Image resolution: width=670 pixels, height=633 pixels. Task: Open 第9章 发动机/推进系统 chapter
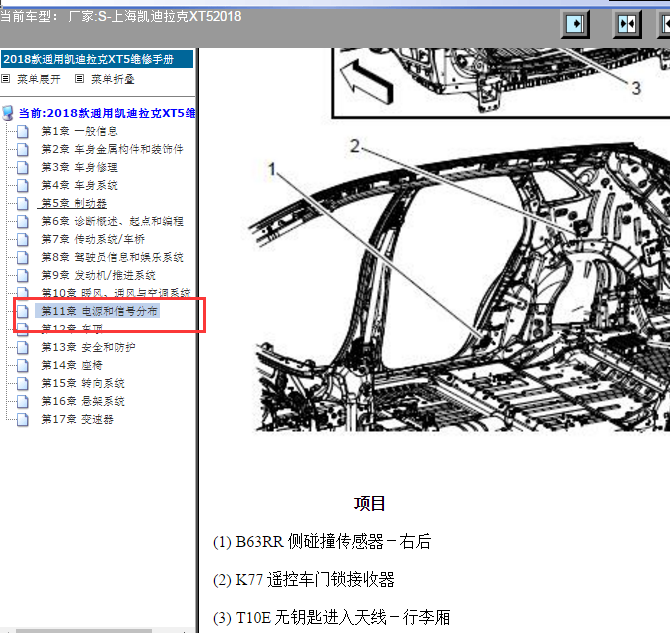(98, 275)
